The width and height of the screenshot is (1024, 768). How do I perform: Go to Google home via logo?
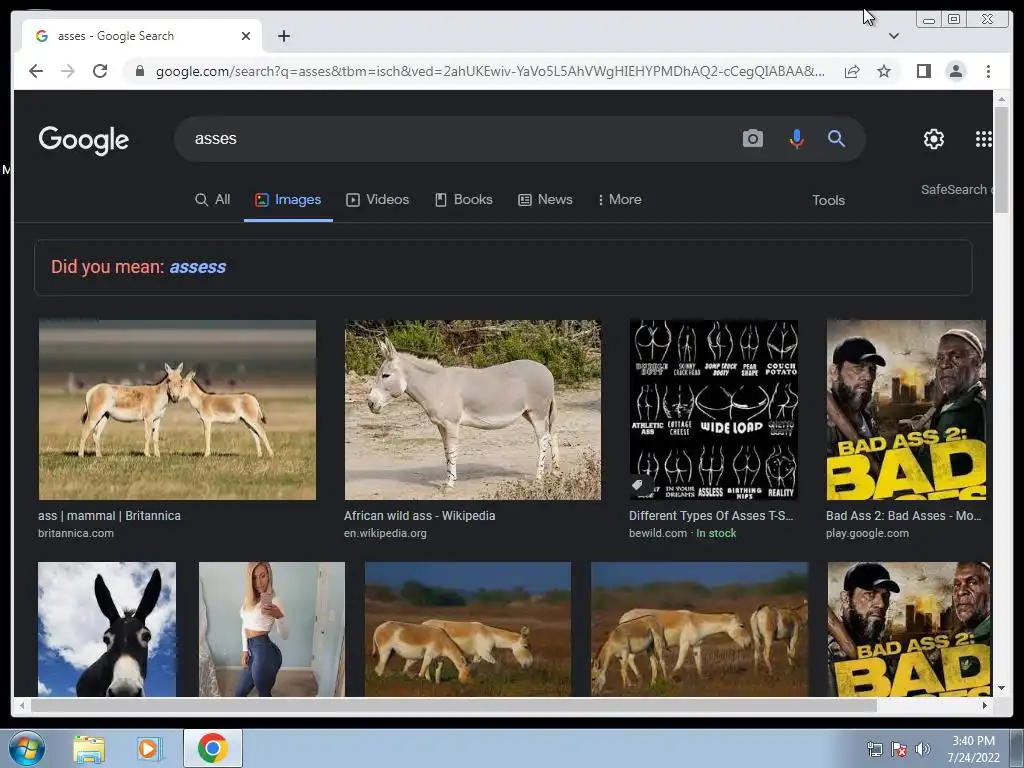[84, 140]
